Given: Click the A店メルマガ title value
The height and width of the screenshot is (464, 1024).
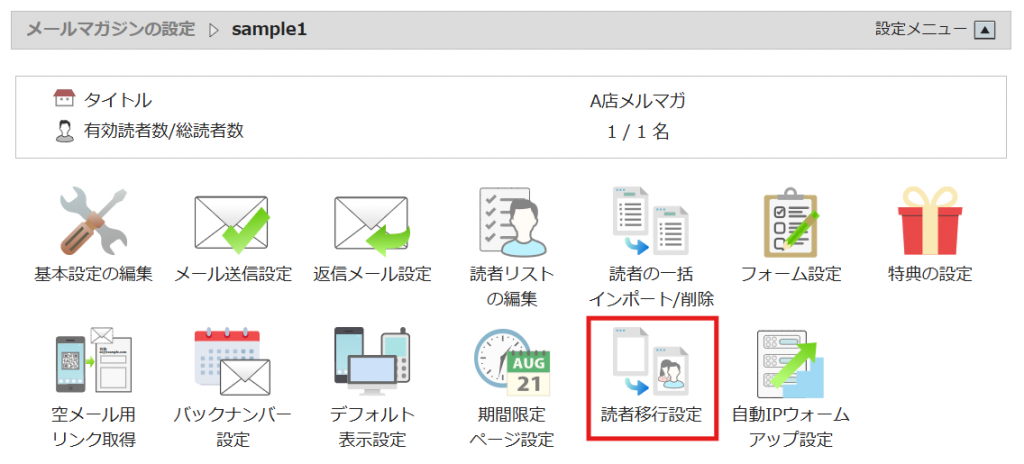Looking at the screenshot, I should pyautogui.click(x=637, y=101).
